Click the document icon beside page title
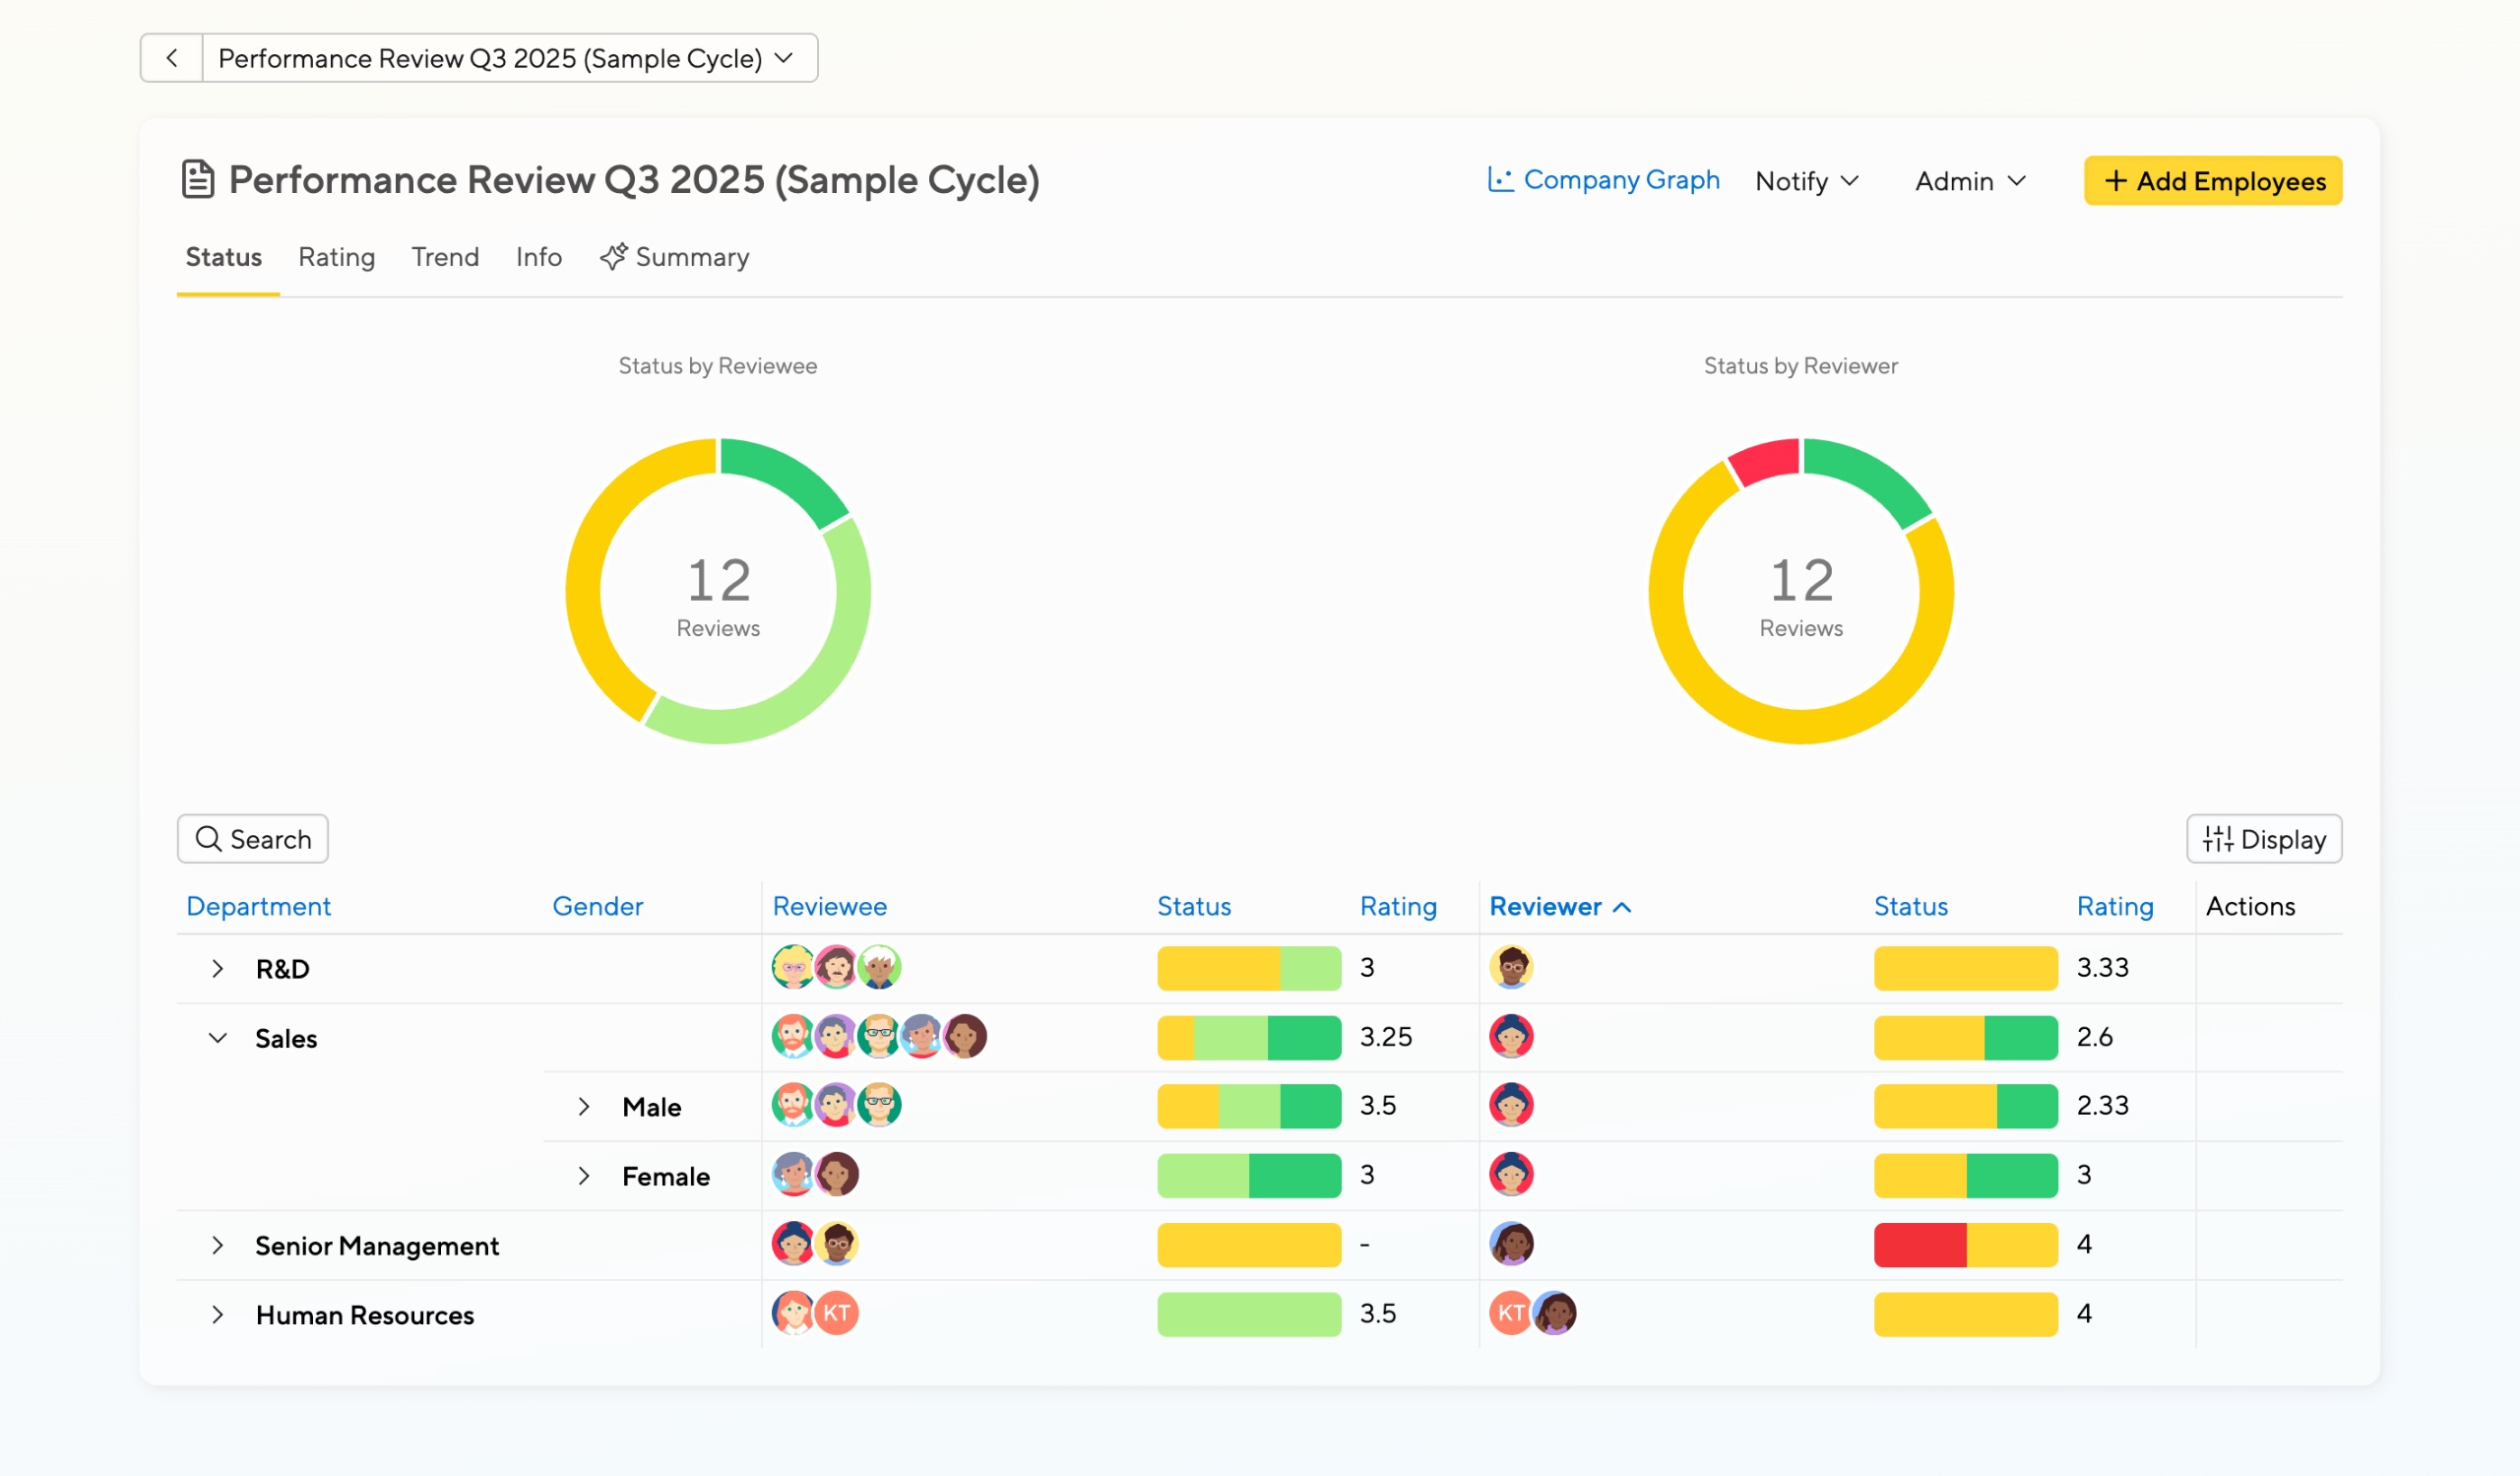Image resolution: width=2520 pixels, height=1476 pixels. point(198,180)
